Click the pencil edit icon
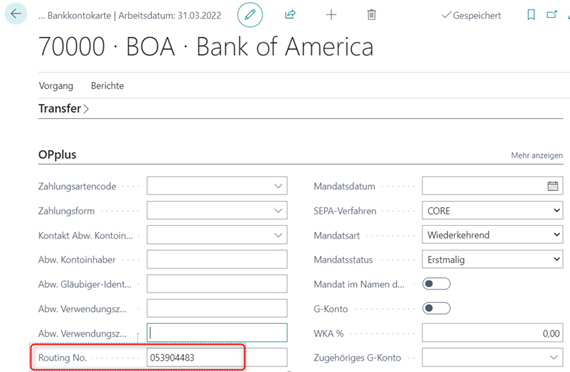Screen dimensions: 570x372 click(x=250, y=15)
